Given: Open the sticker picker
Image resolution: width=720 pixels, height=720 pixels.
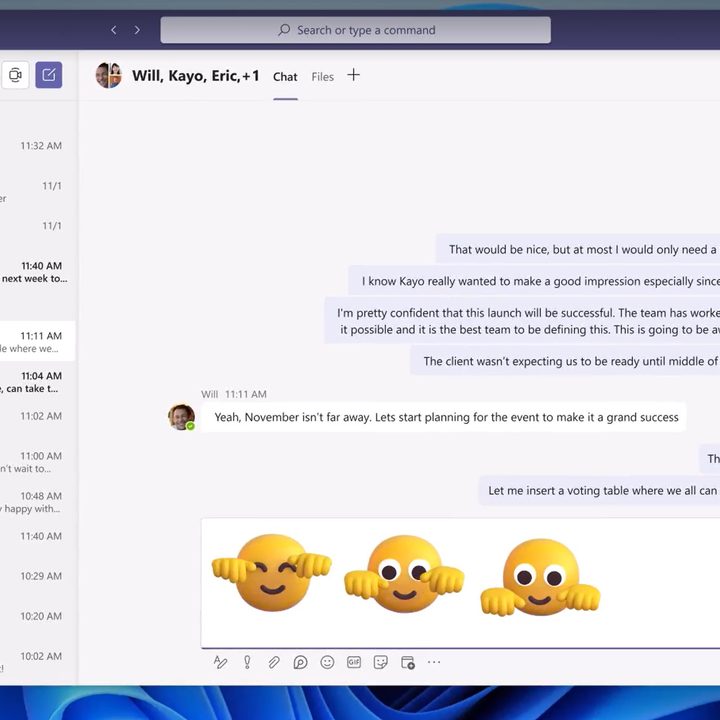Looking at the screenshot, I should [381, 662].
